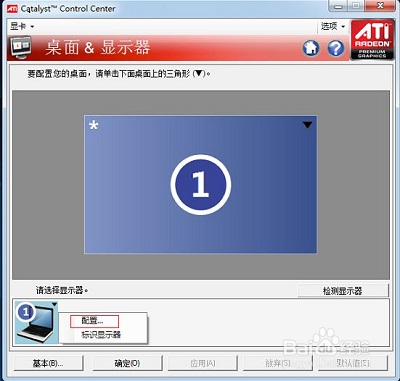Click the 检测显示器 button

coord(343,291)
